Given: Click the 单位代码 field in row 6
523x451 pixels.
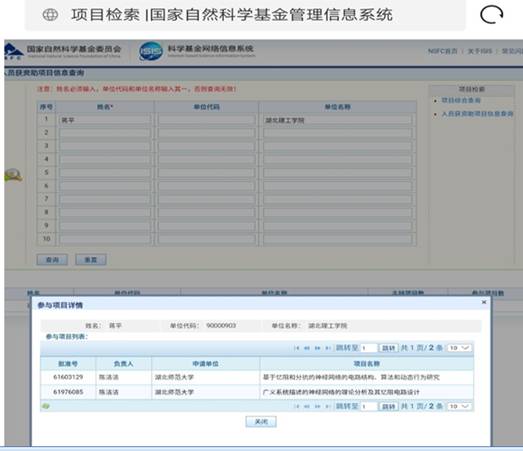Looking at the screenshot, I should [206, 186].
